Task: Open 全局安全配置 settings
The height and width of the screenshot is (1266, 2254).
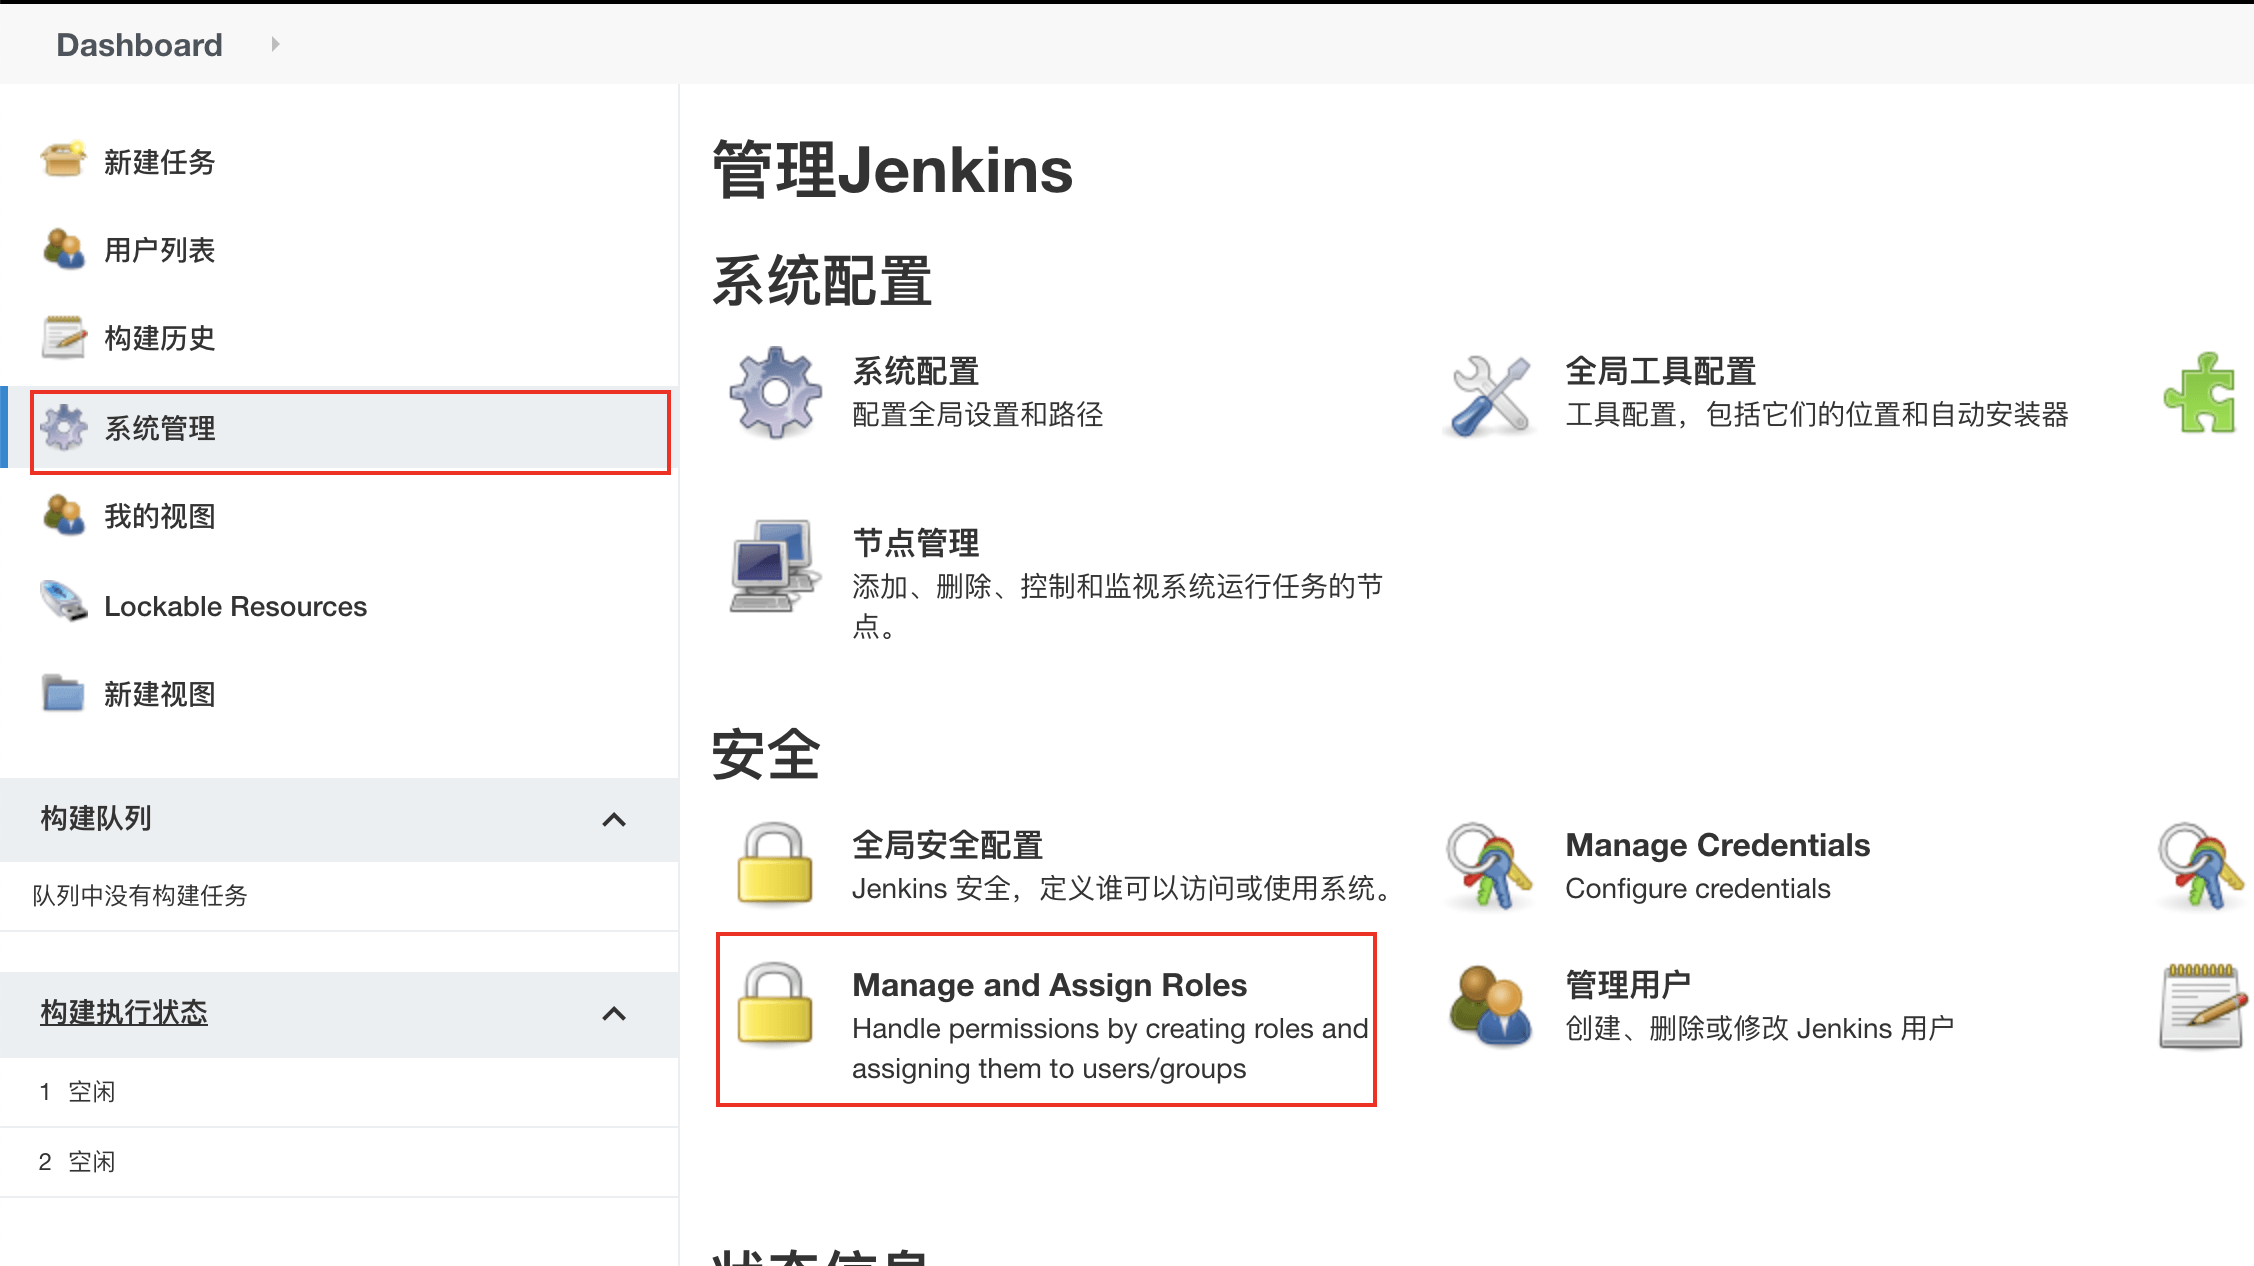Action: (x=947, y=846)
